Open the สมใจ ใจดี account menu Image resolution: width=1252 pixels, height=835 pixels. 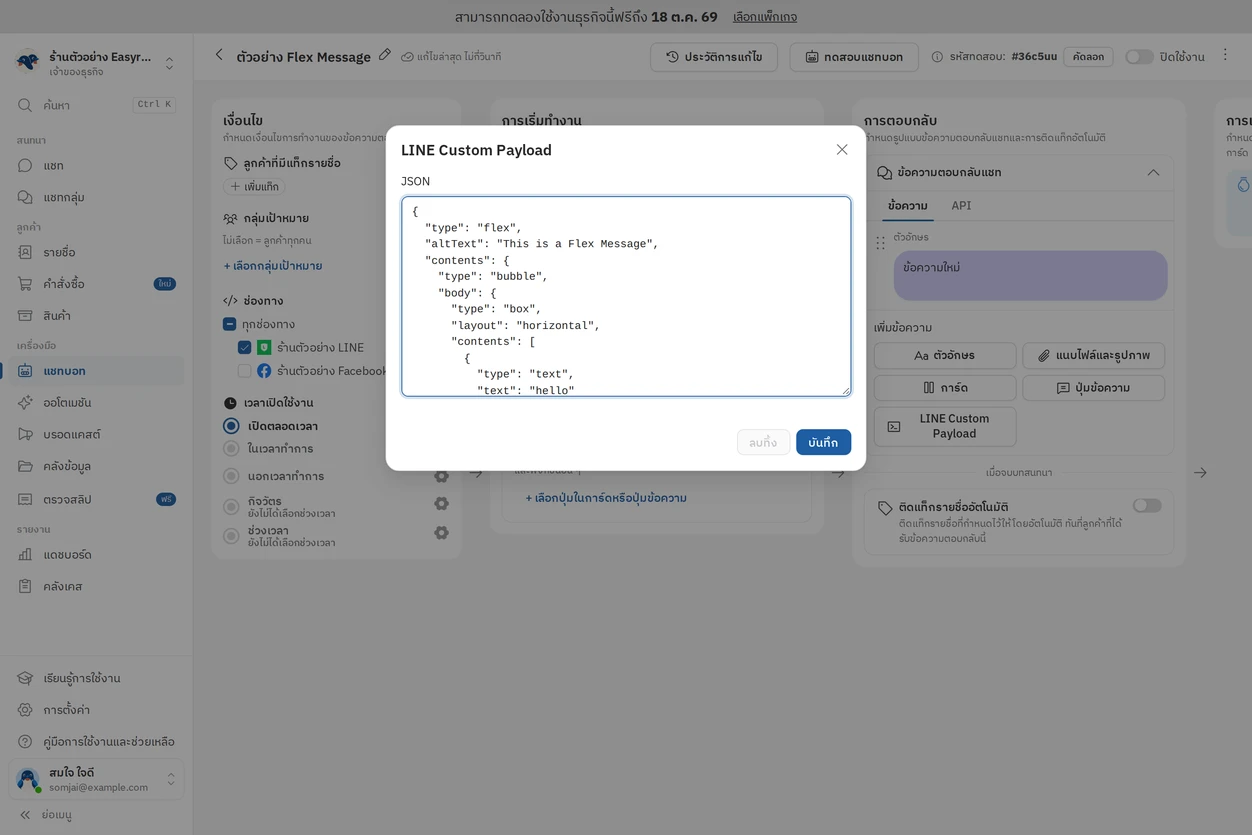(96, 780)
